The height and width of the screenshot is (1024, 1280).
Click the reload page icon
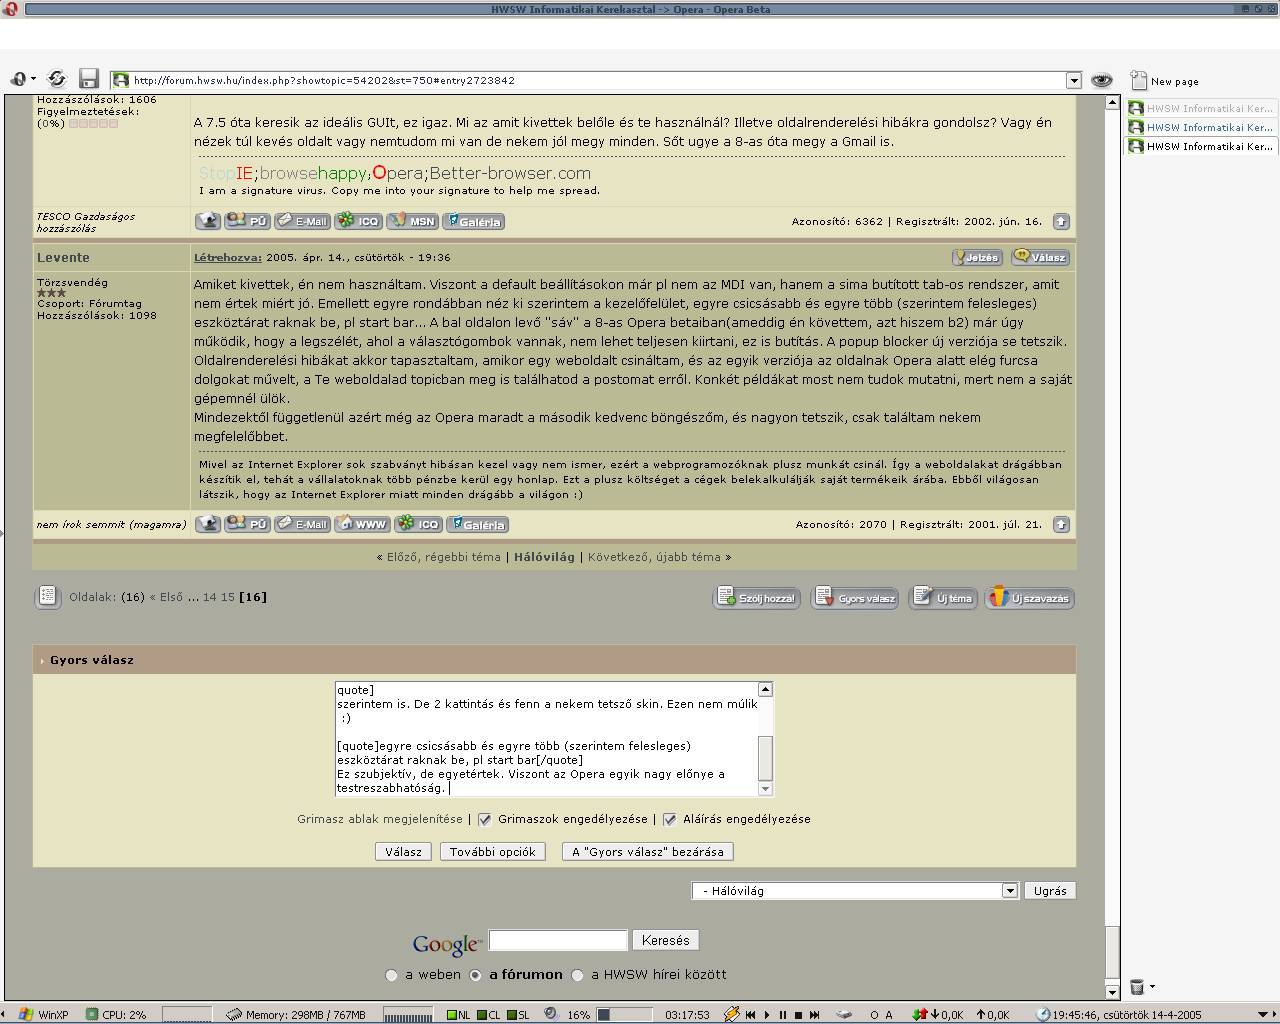coord(57,79)
